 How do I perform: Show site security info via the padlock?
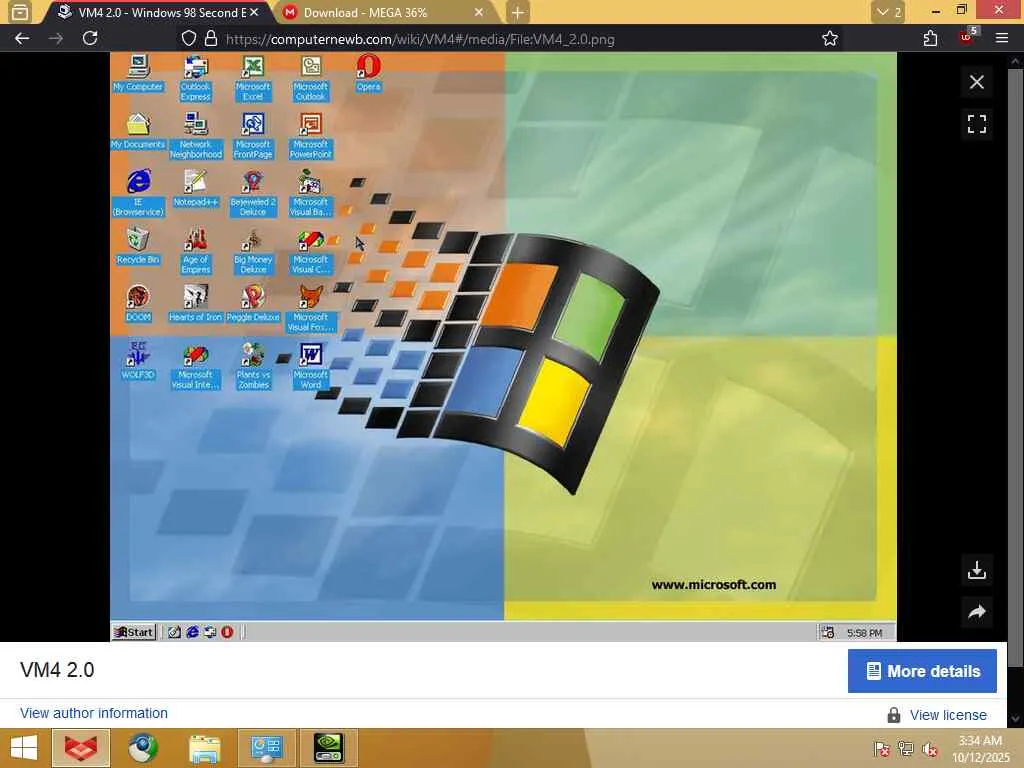coord(210,39)
